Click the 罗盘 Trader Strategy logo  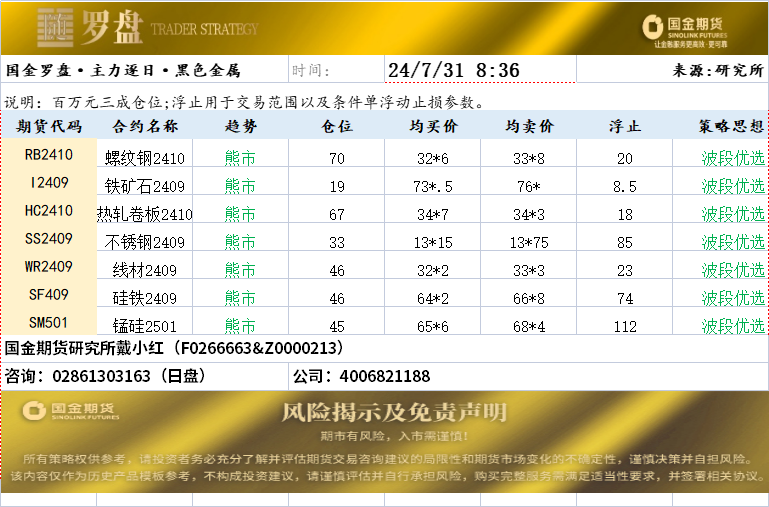pyautogui.click(x=148, y=27)
